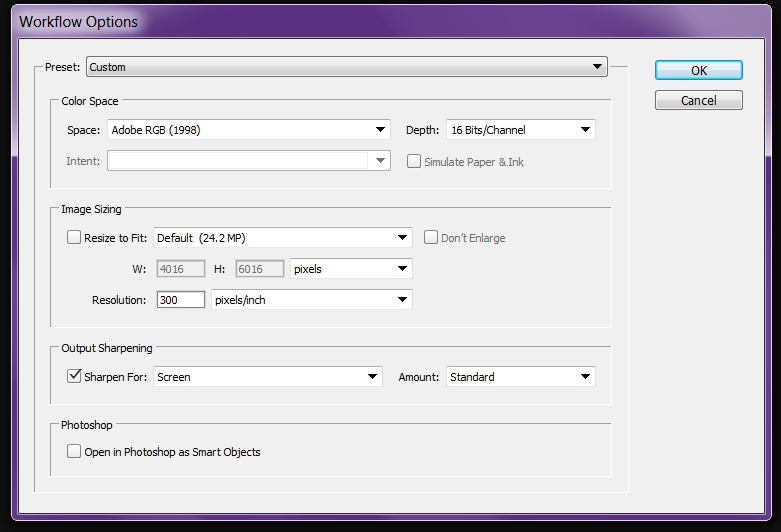This screenshot has height=532, width=781.
Task: Check the Don't Enlarge option
Action: [432, 238]
